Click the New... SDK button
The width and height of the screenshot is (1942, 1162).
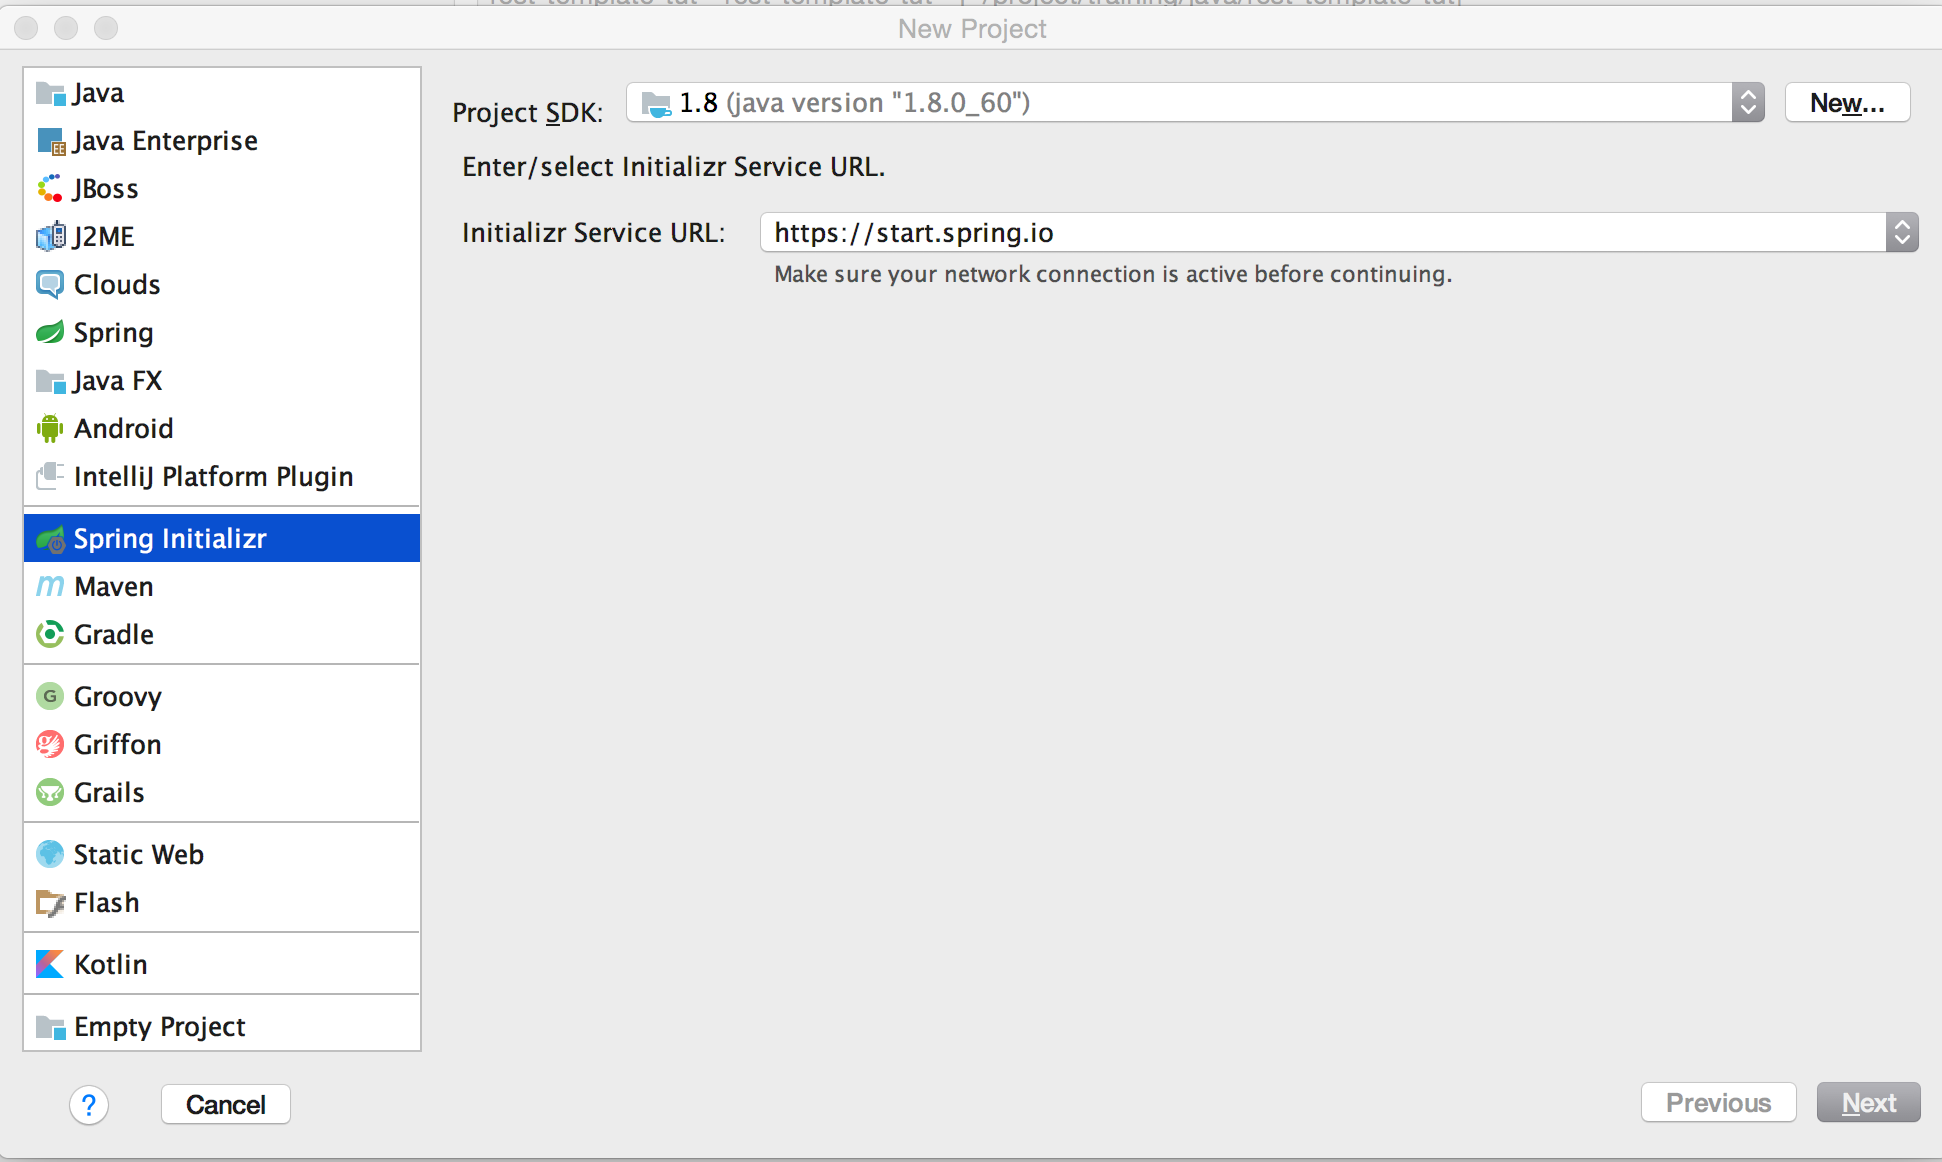(x=1848, y=103)
